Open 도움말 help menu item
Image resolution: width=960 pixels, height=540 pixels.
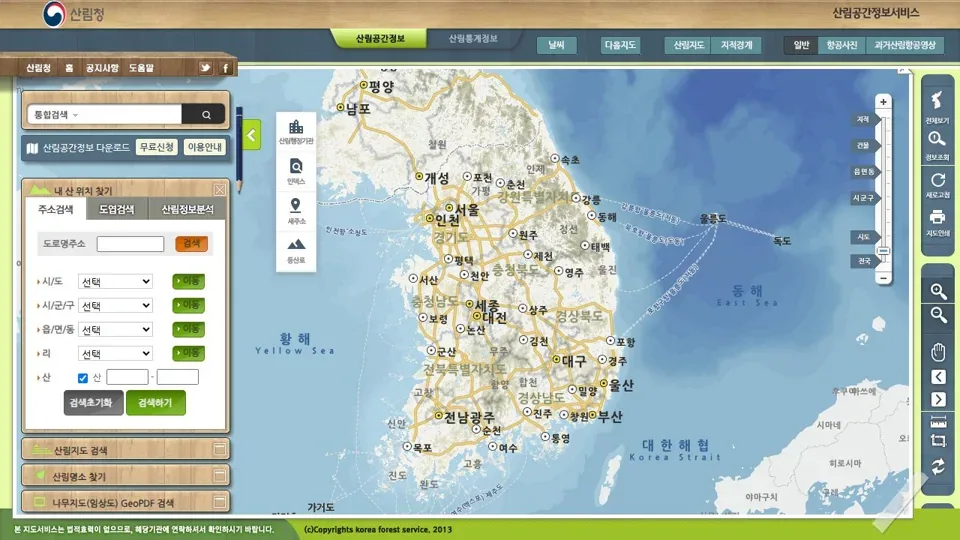(141, 68)
